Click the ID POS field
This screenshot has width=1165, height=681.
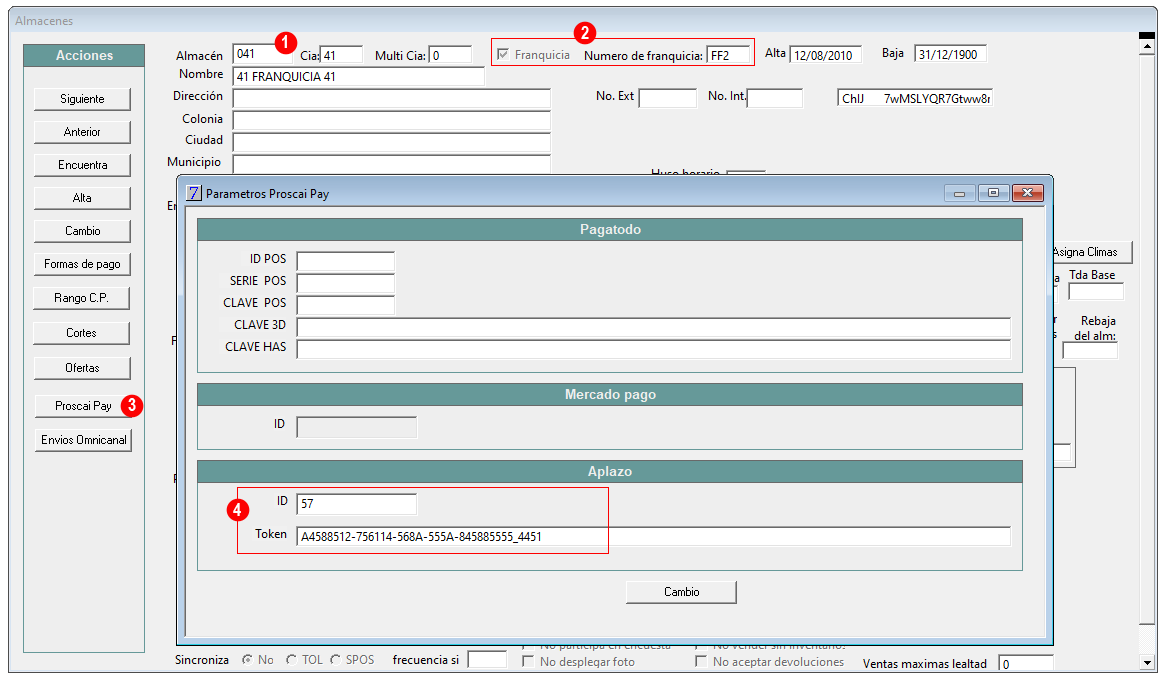click(345, 261)
